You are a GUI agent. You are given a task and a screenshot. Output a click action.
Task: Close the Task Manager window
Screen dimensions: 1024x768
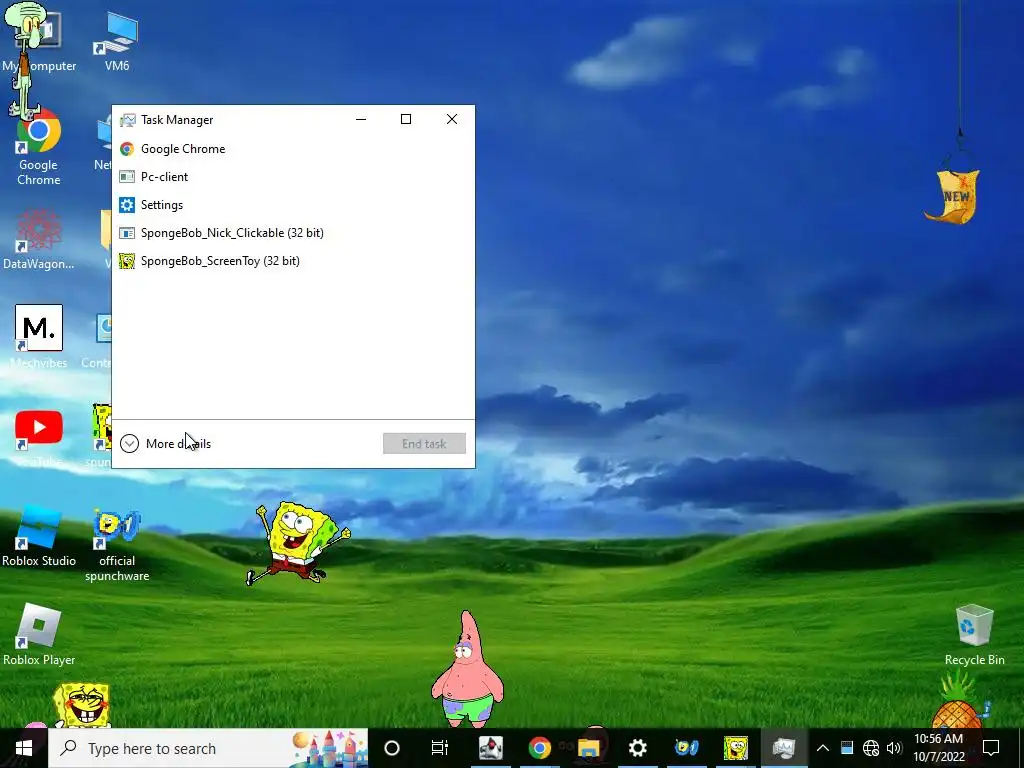tap(452, 120)
